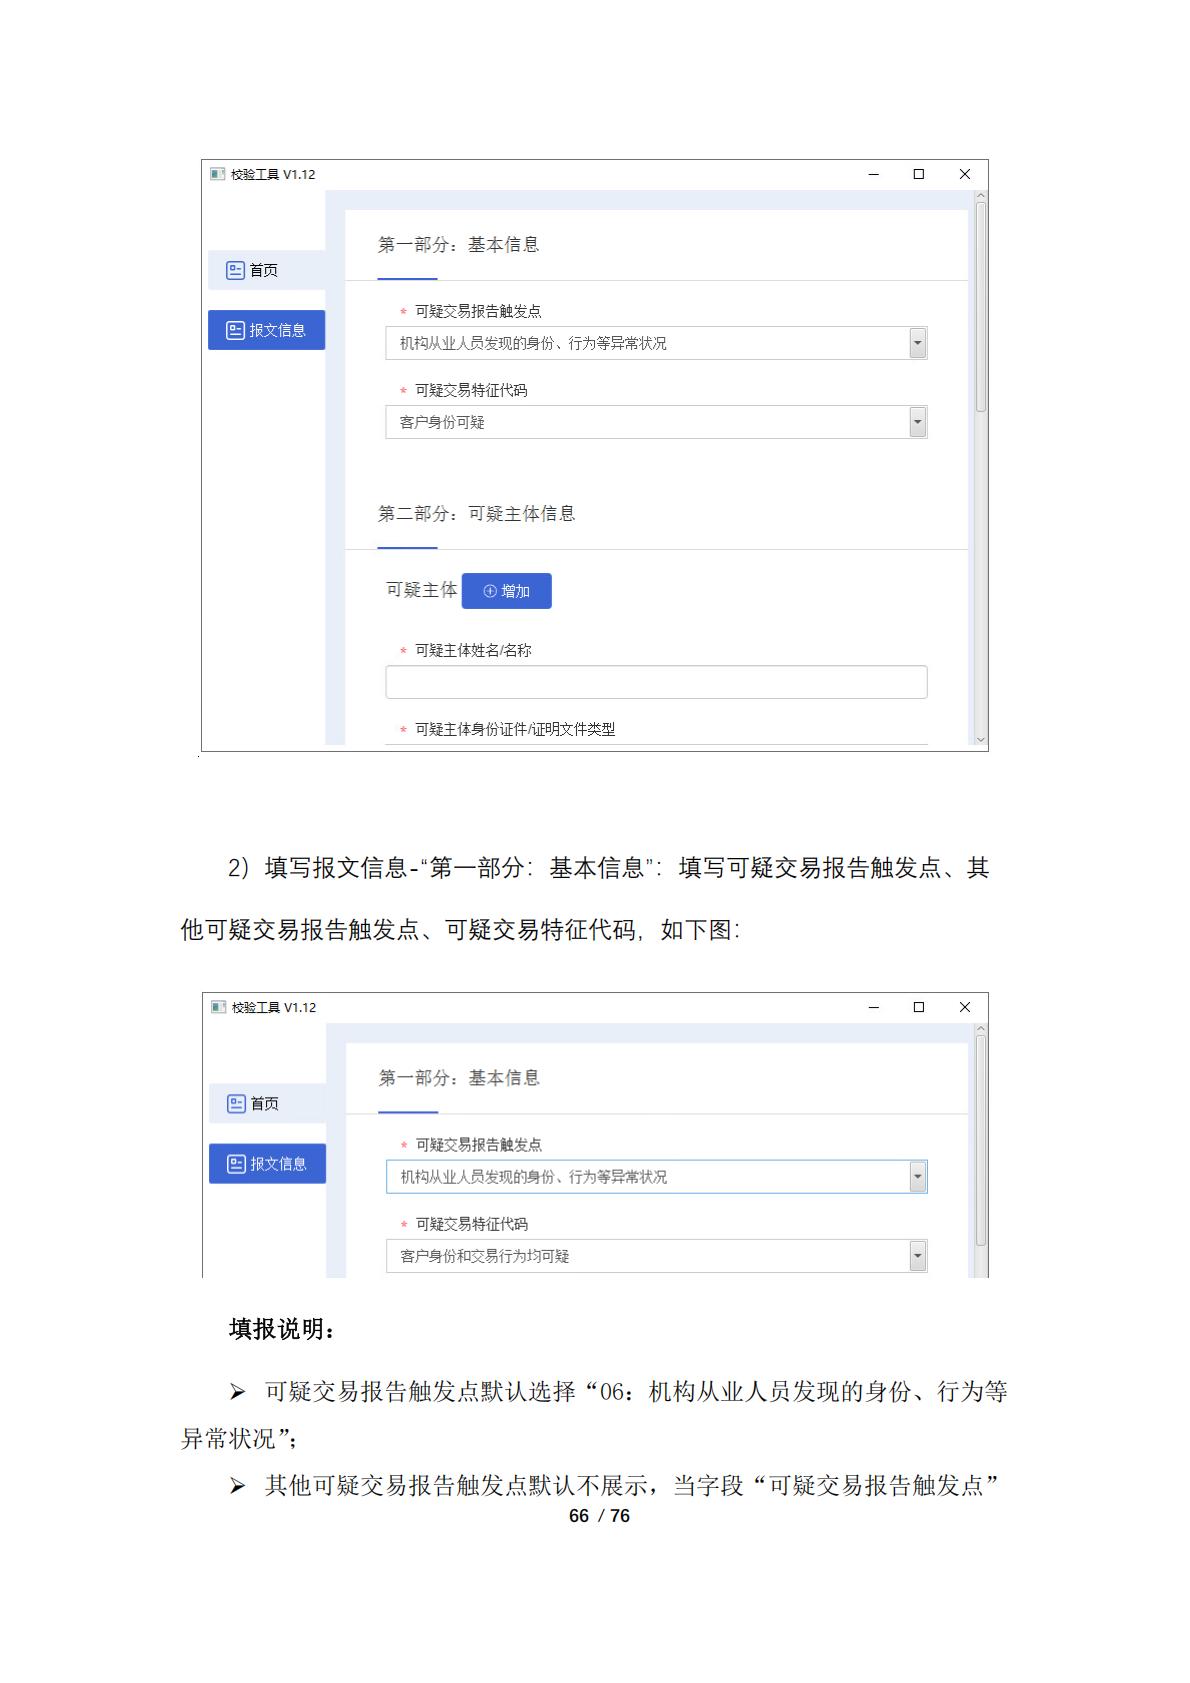
Task: Click the upper window's title bar app icon
Action: [x=217, y=174]
